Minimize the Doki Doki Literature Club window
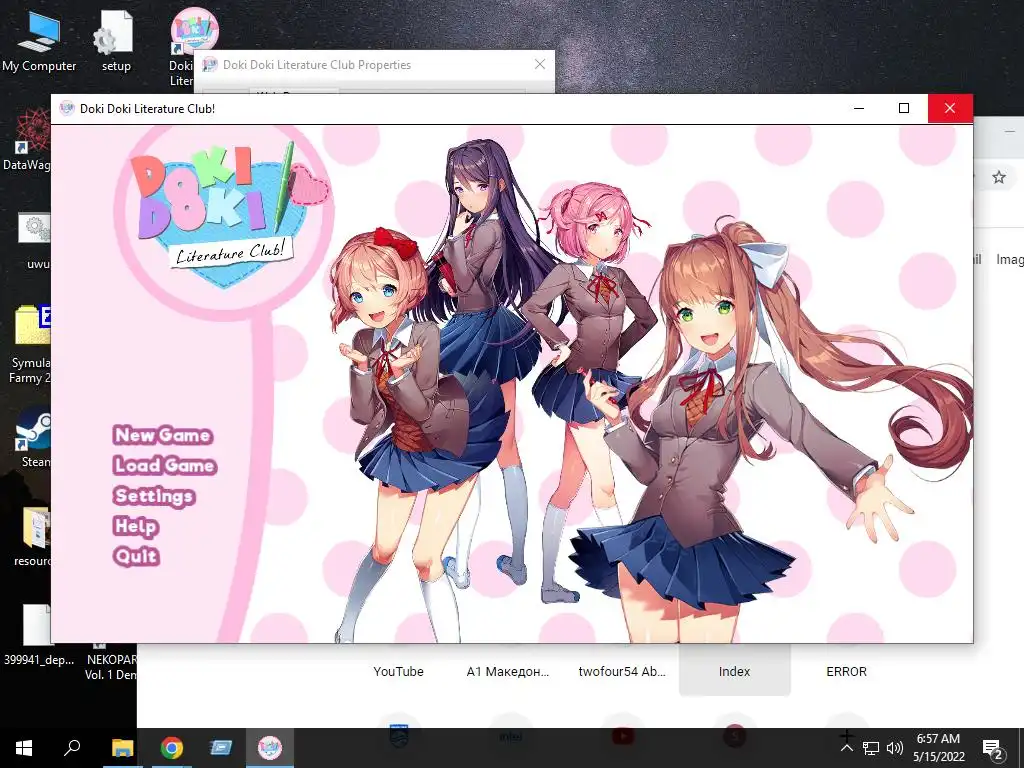This screenshot has width=1024, height=768. [859, 108]
